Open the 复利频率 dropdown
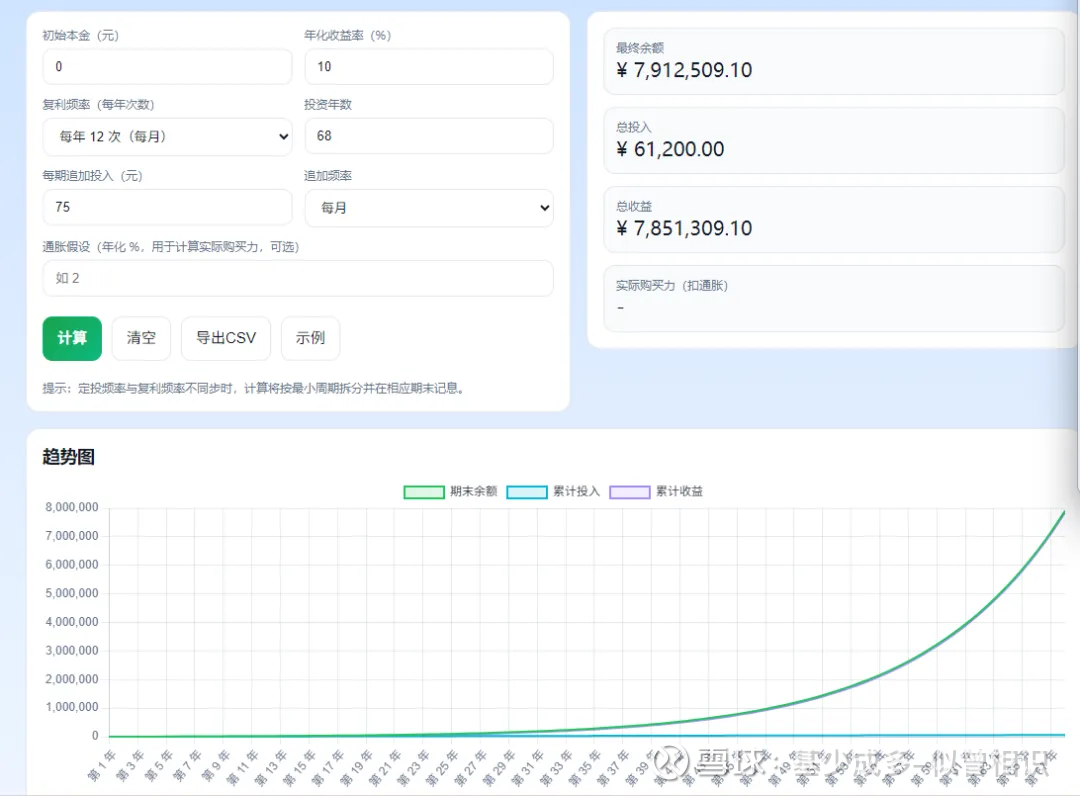Image resolution: width=1080 pixels, height=796 pixels. (167, 137)
